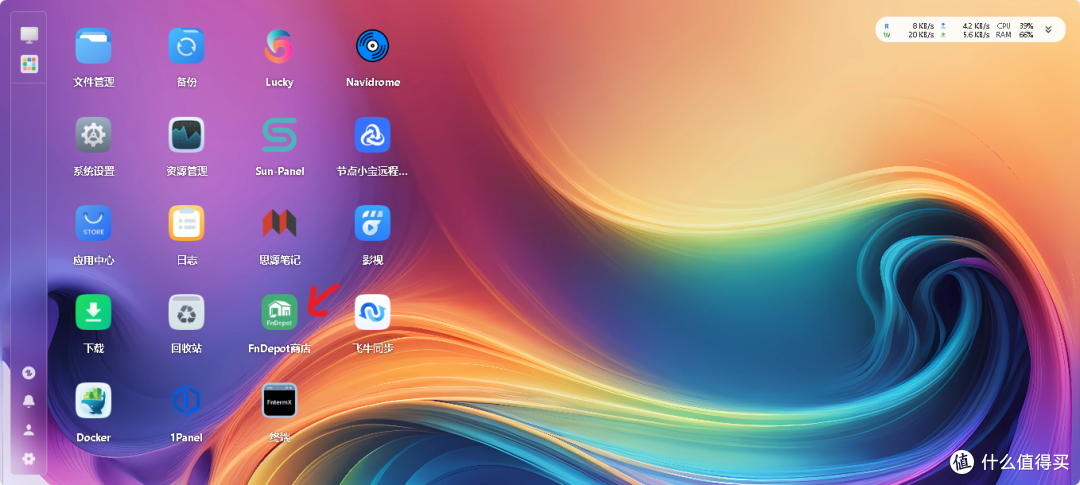1080x485 pixels.
Task: Launch the Docker app
Action: tap(93, 400)
